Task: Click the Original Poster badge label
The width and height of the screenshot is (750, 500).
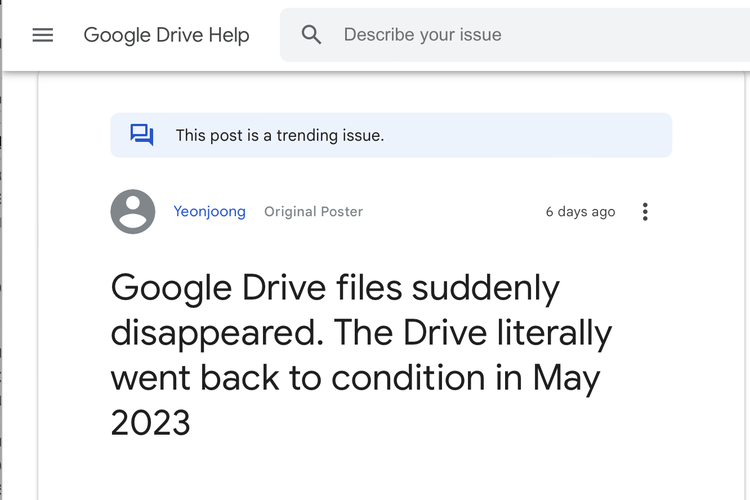Action: pos(314,211)
